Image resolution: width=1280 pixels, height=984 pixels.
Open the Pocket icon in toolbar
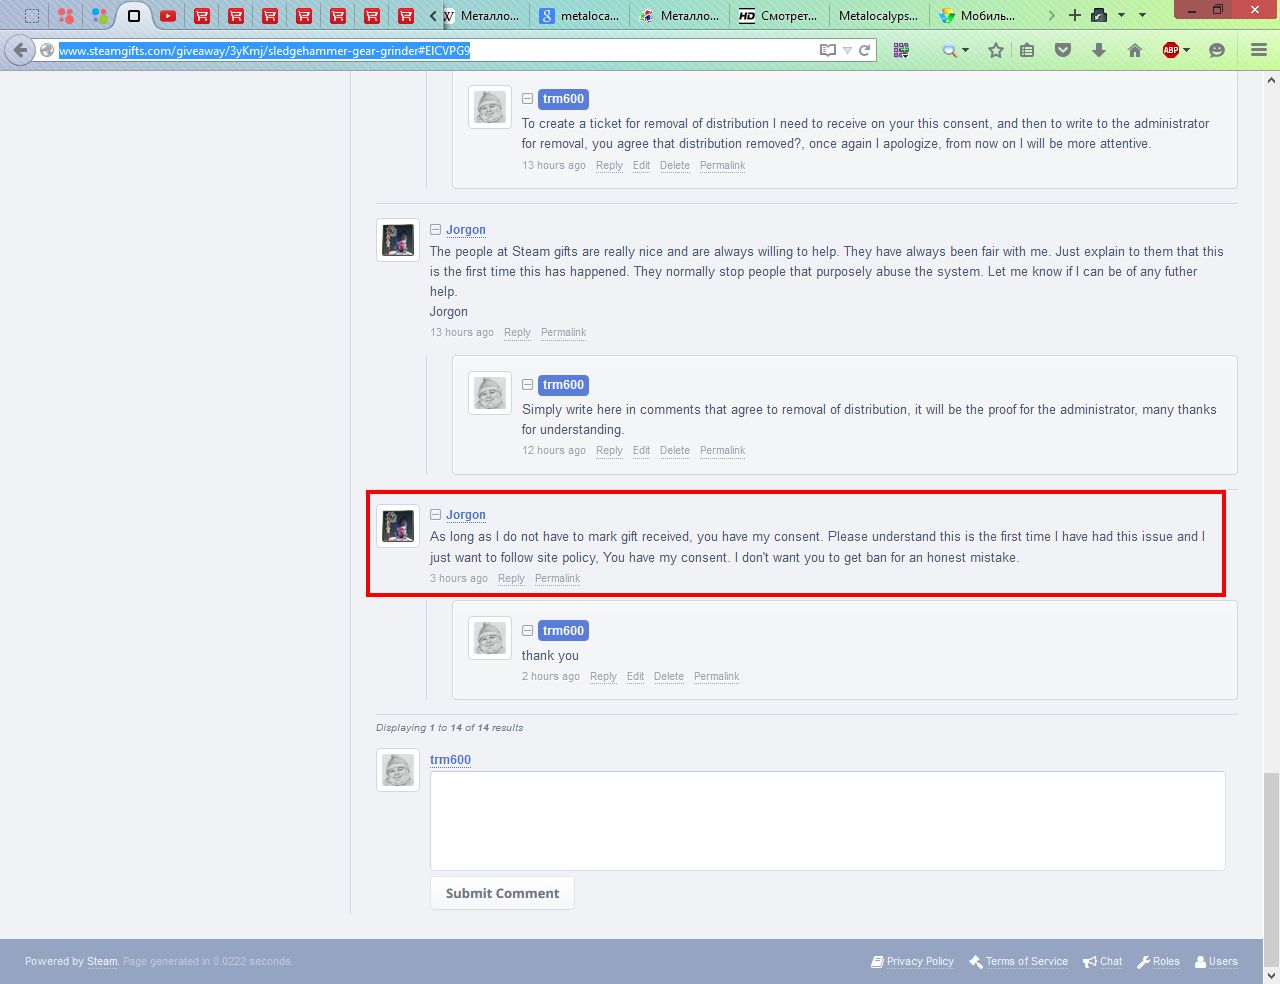(x=1063, y=50)
